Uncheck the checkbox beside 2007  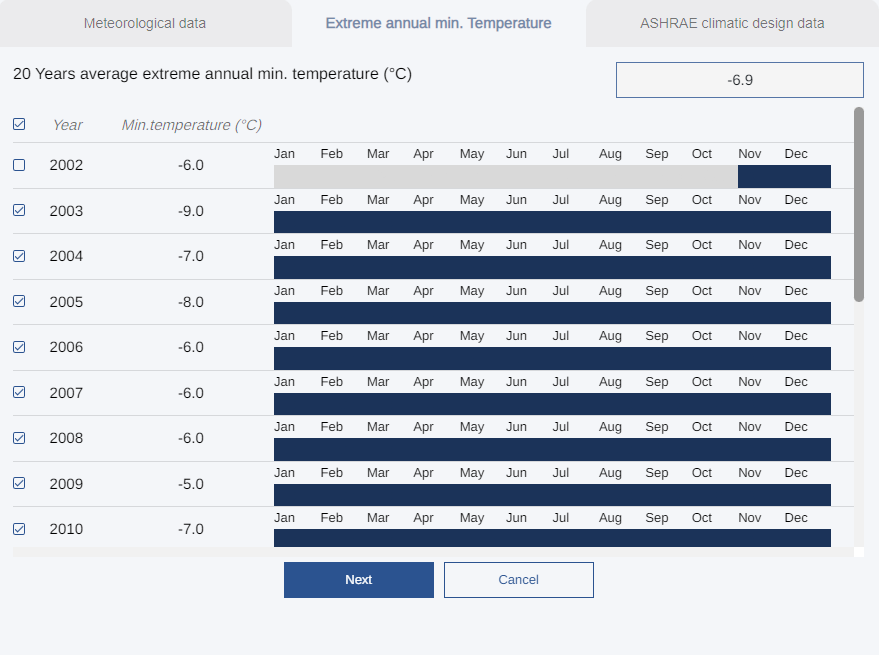pos(19,393)
